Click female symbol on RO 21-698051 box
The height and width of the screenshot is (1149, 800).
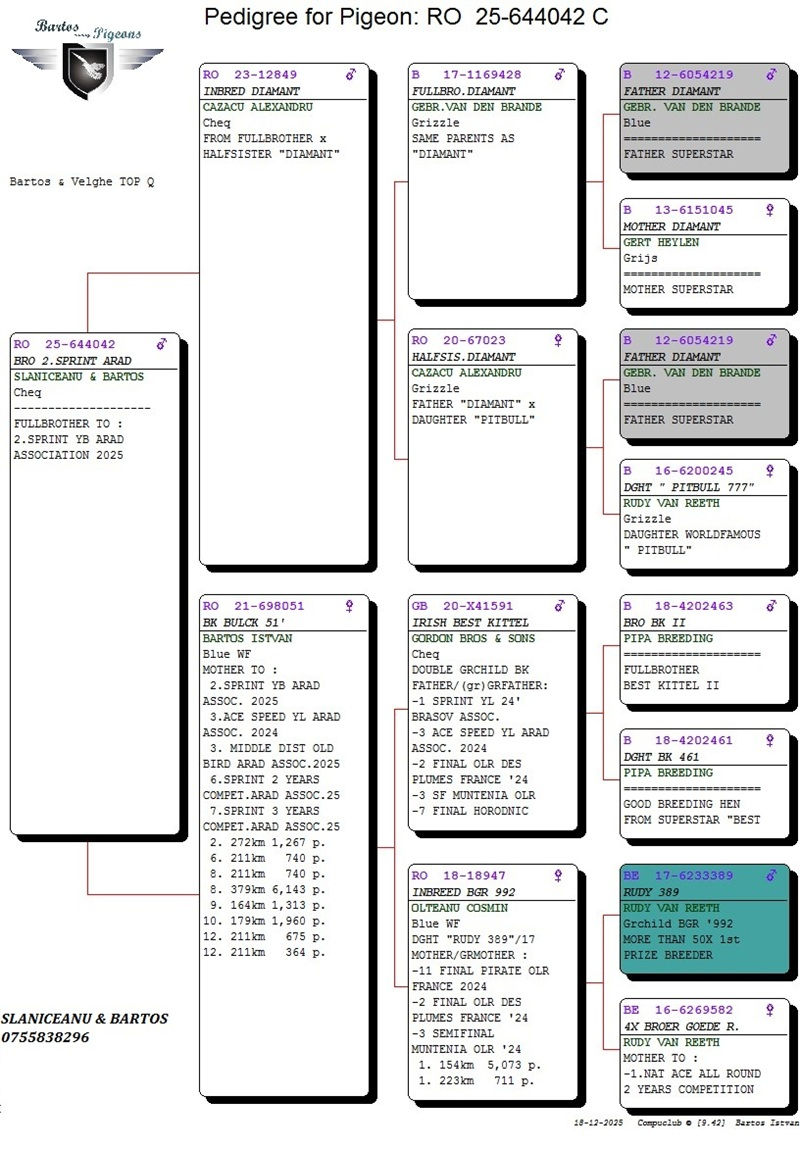click(350, 606)
